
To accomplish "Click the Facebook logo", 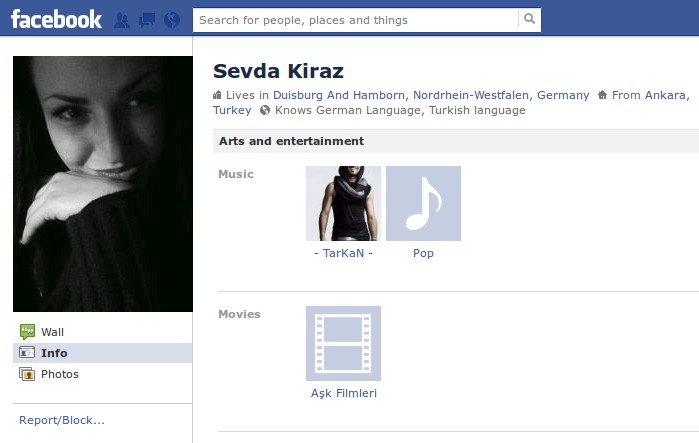I will coord(56,20).
